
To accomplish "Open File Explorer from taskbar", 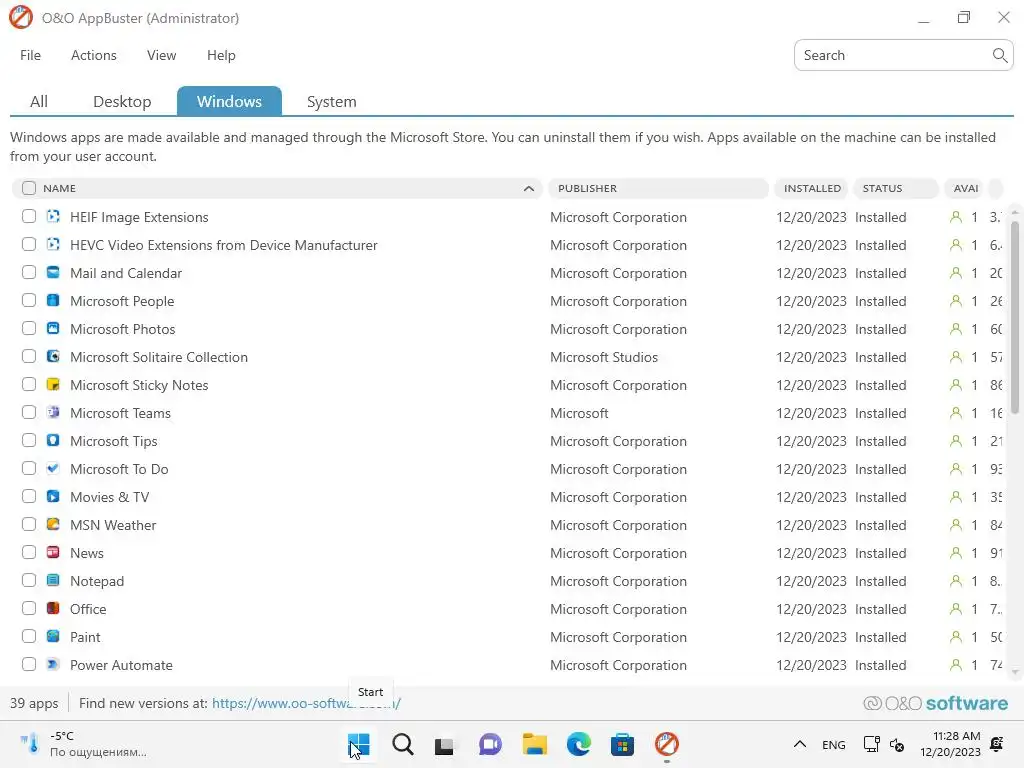I will click(x=534, y=744).
